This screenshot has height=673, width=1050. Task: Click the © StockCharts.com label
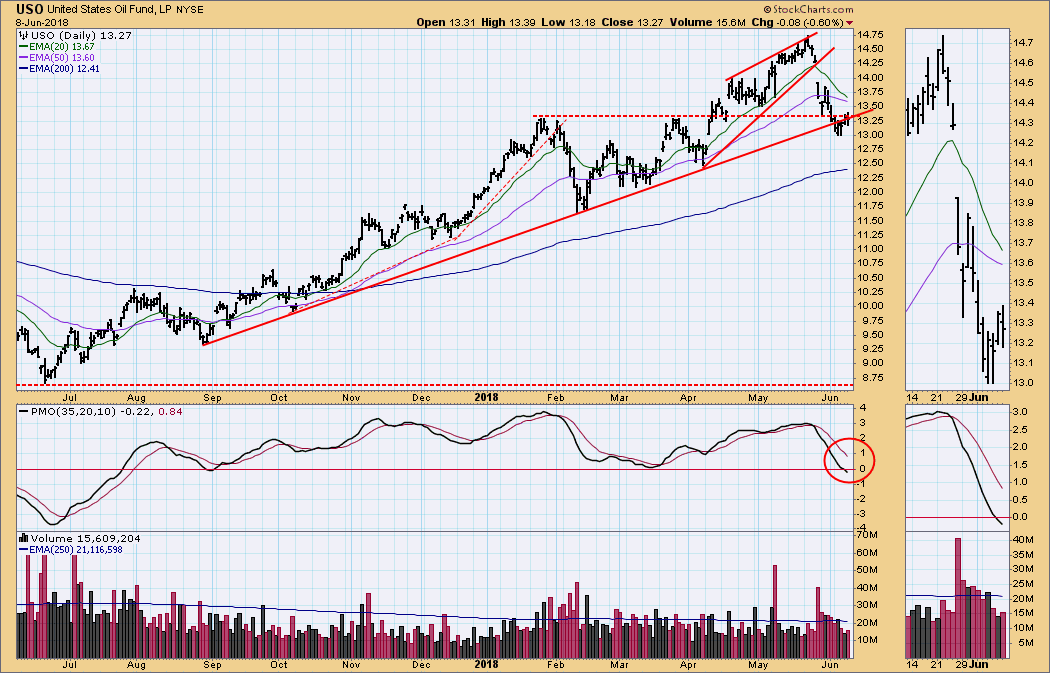809,9
